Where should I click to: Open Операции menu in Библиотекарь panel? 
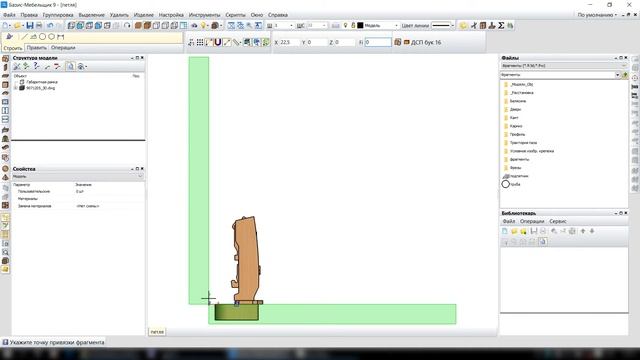click(532, 221)
